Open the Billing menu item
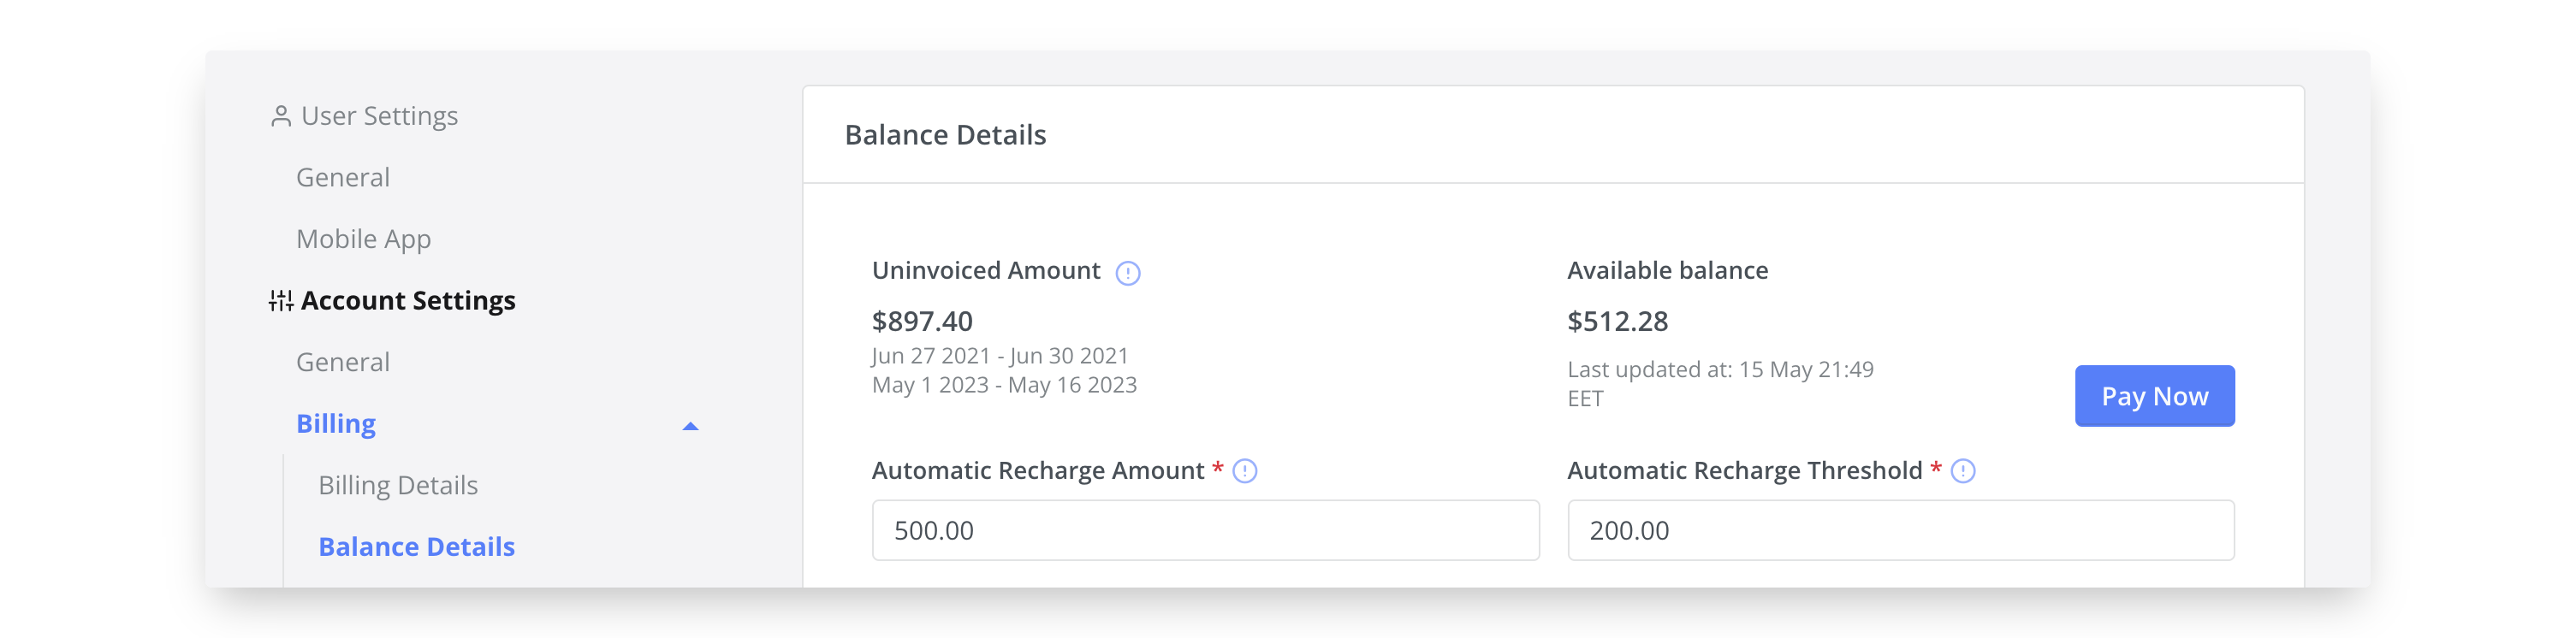 pyautogui.click(x=336, y=424)
